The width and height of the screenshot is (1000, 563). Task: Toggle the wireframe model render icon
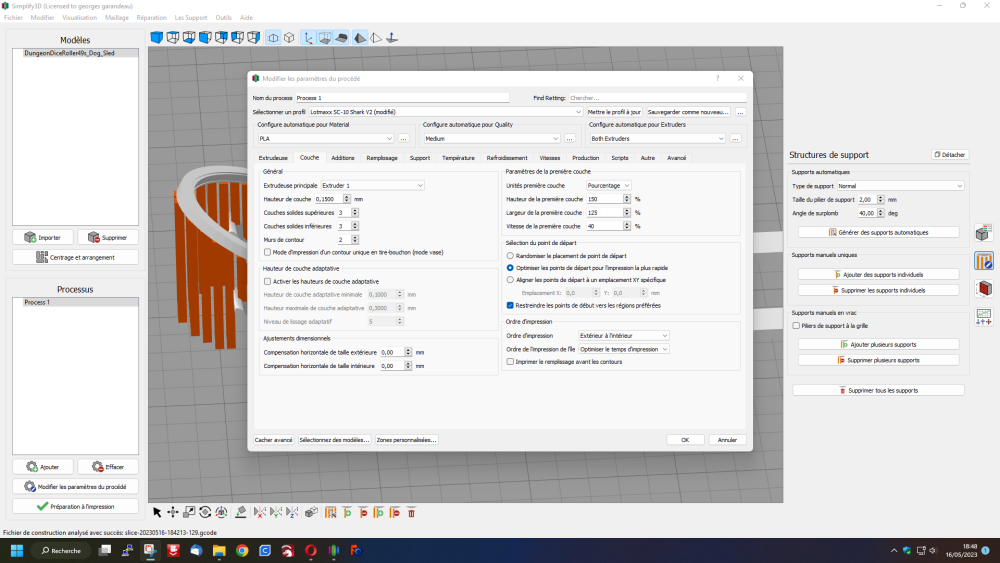coord(376,38)
